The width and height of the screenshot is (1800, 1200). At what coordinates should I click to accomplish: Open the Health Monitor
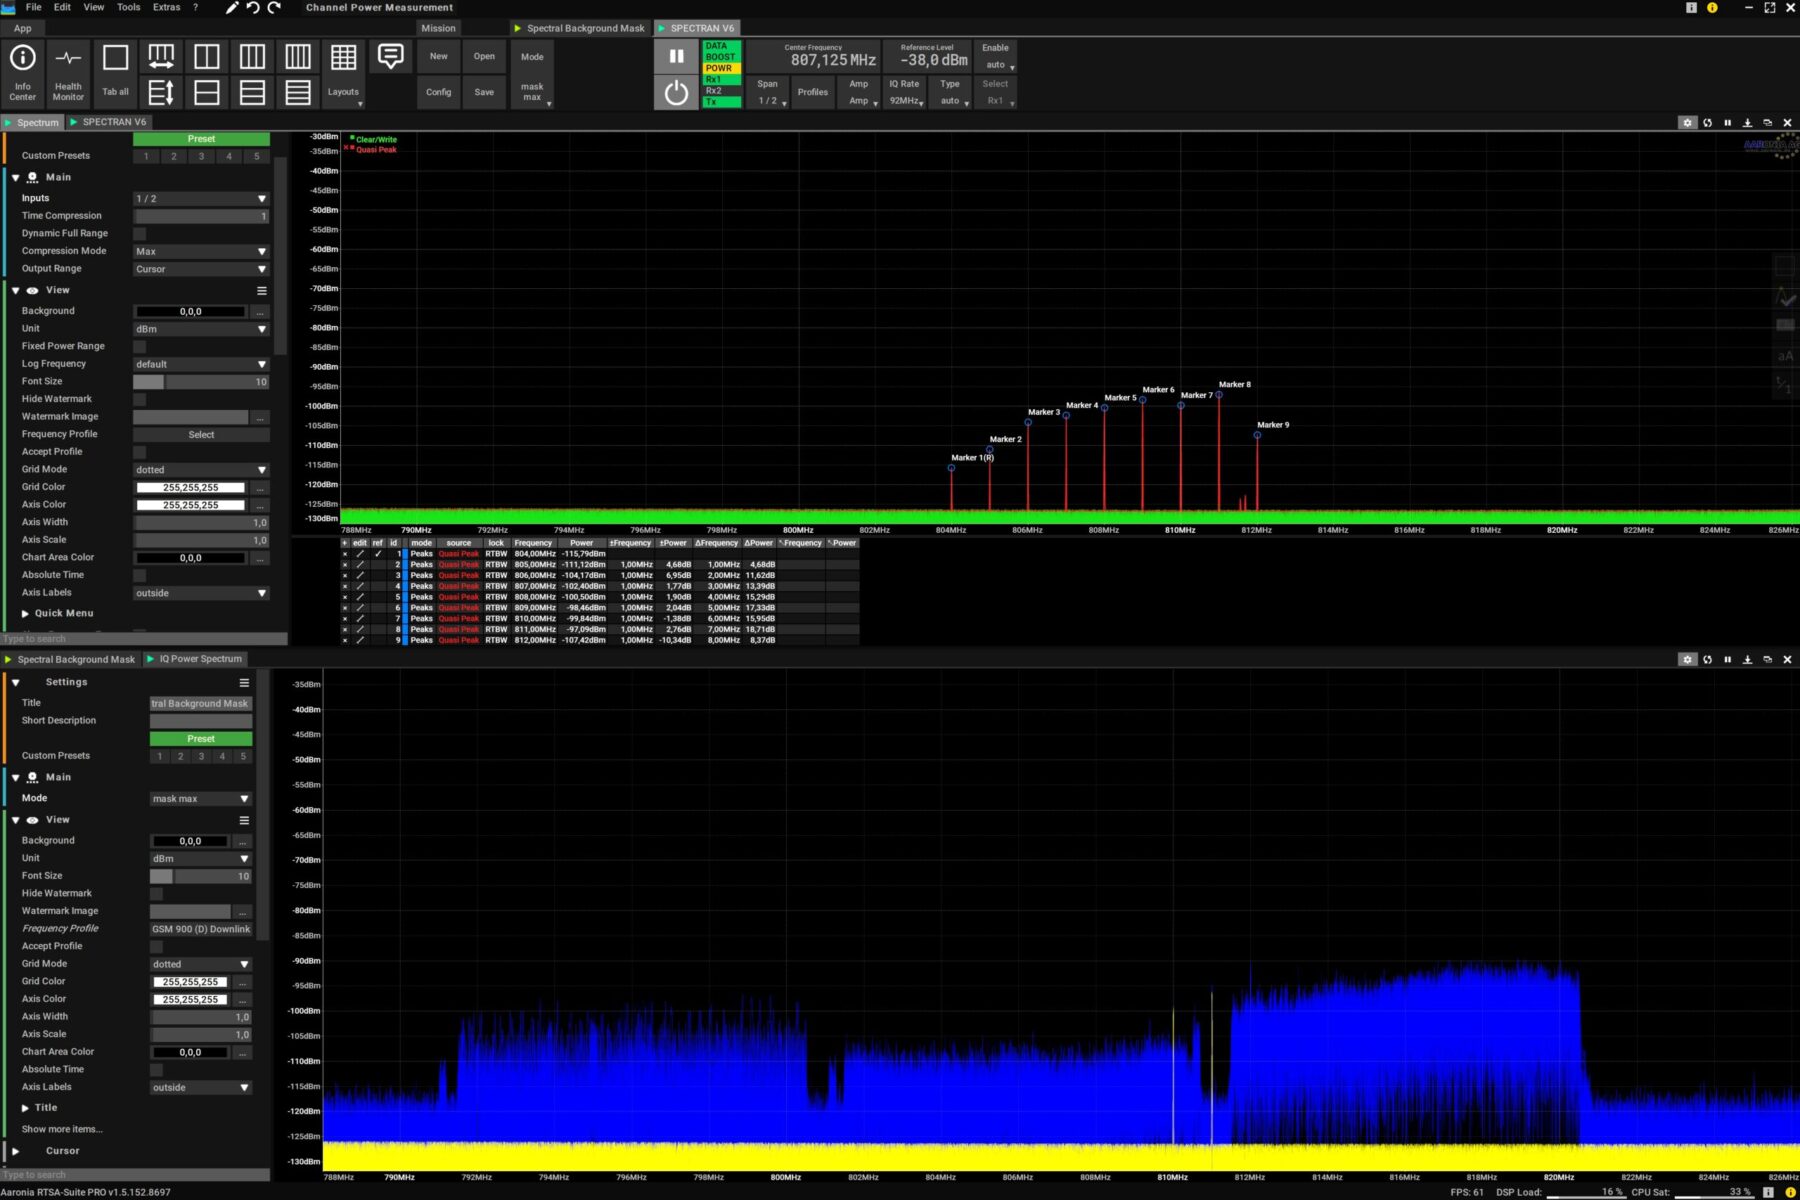pos(68,70)
